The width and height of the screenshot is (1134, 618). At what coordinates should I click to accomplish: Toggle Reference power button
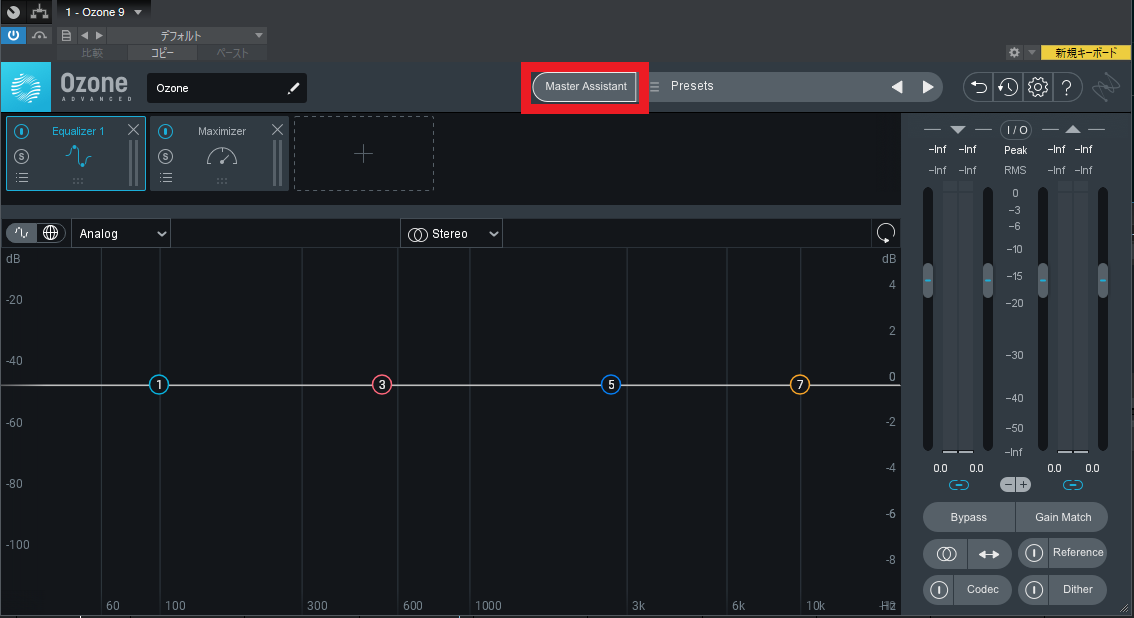click(1034, 553)
